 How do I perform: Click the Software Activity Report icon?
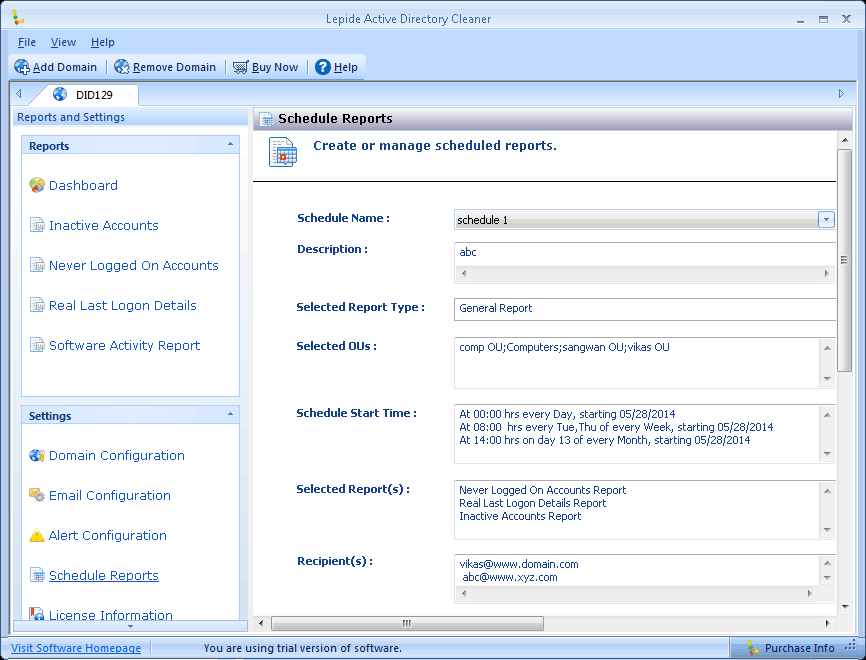pyautogui.click(x=37, y=345)
